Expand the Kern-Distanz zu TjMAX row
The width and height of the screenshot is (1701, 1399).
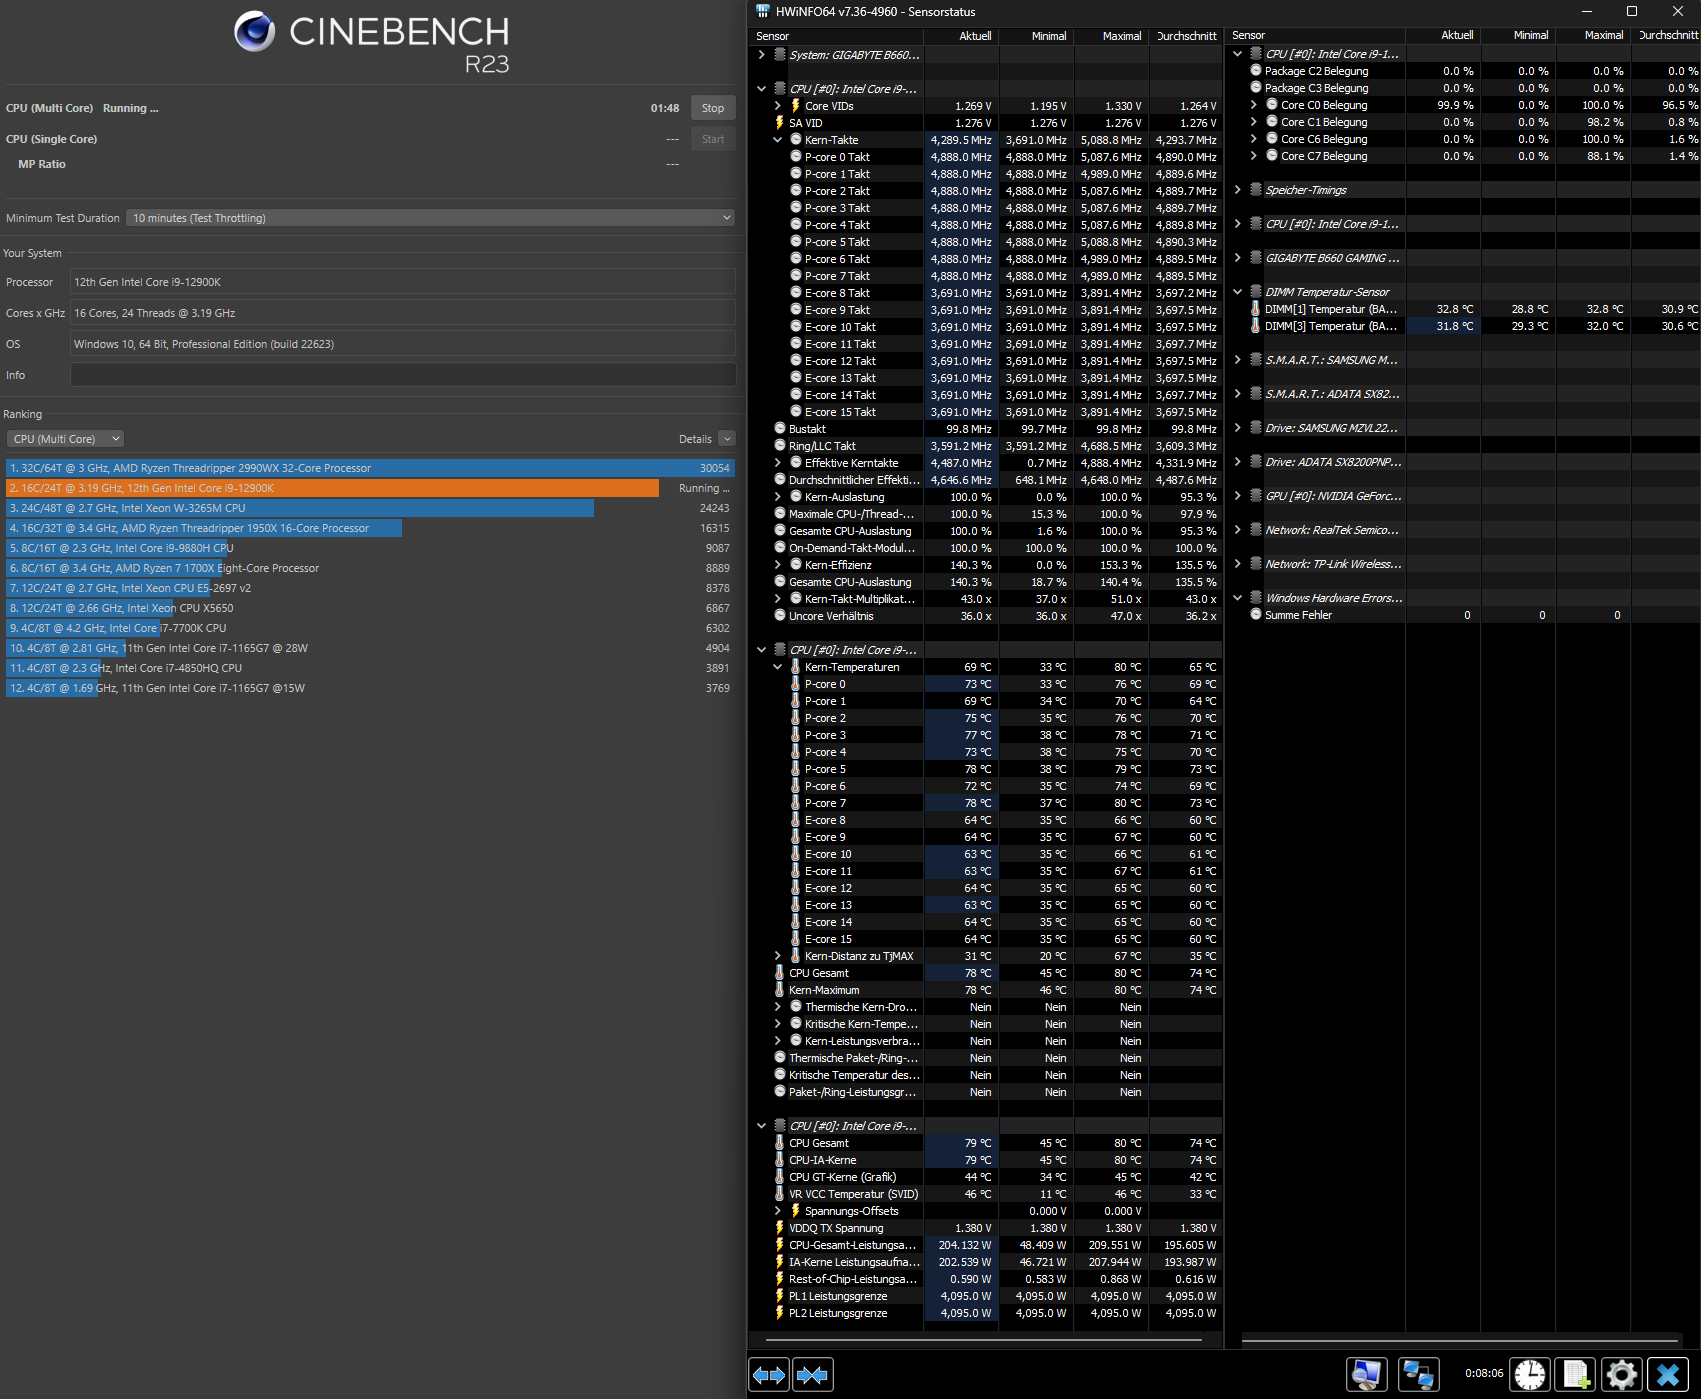(x=777, y=956)
